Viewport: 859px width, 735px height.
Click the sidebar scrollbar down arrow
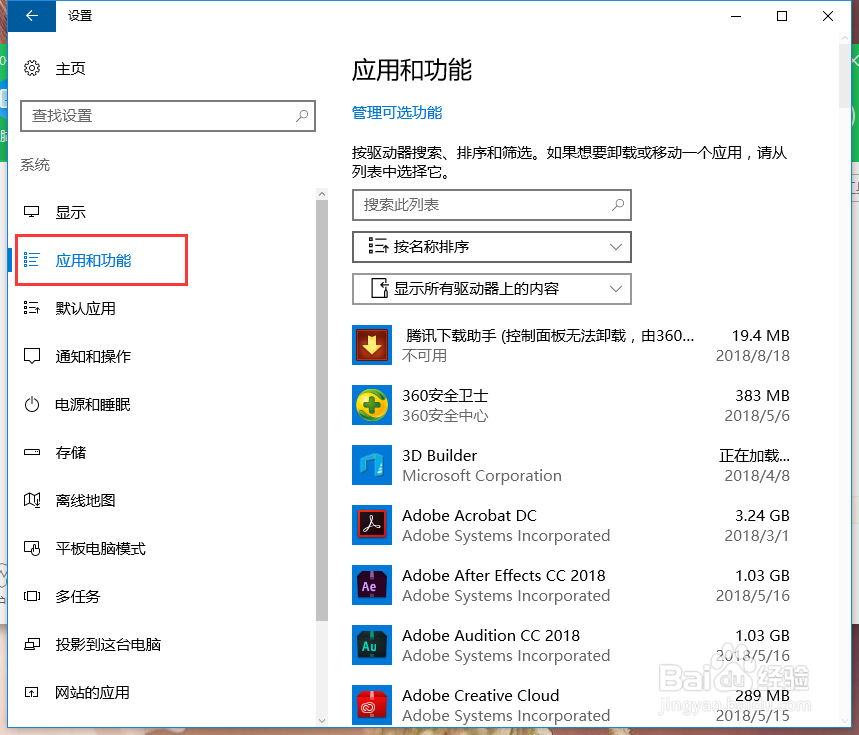point(322,721)
